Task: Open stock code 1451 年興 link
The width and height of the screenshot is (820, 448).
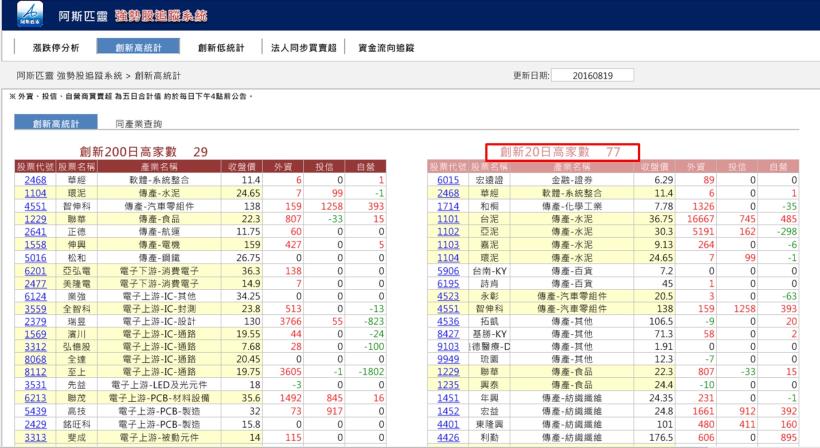Action: (448, 398)
